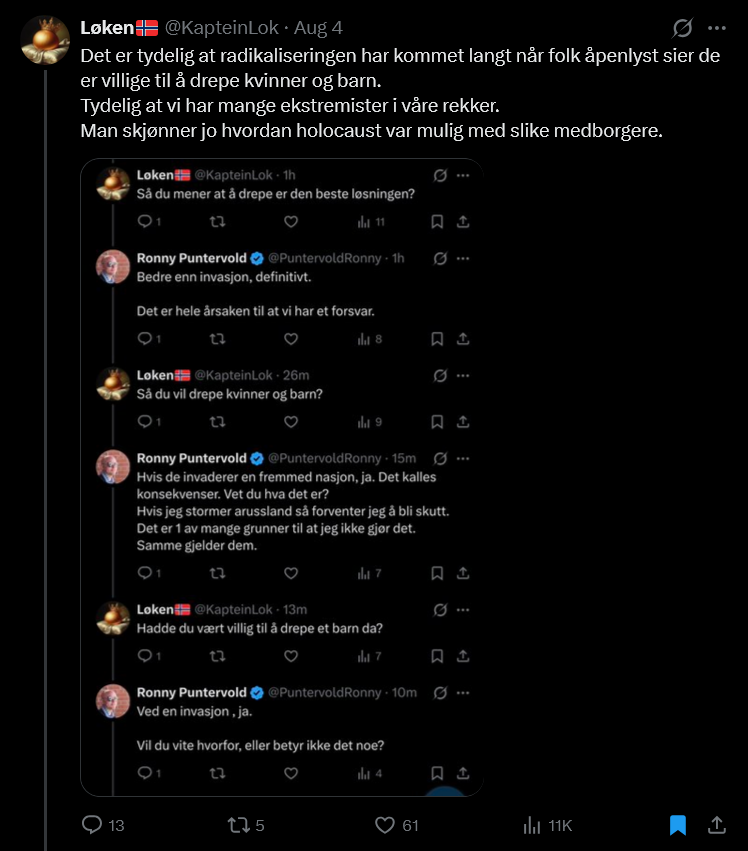
Task: Click the Ronny Puntervold name at 15m reply
Action: click(192, 458)
